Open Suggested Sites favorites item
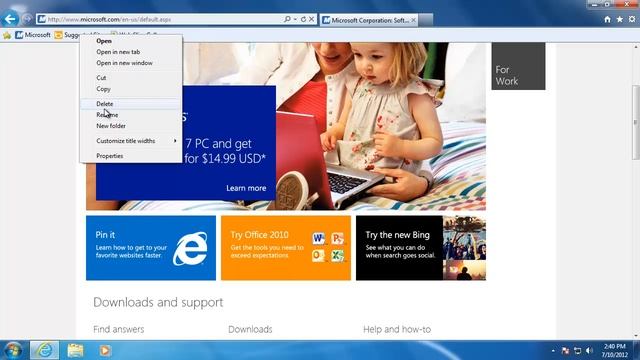 tap(67, 35)
